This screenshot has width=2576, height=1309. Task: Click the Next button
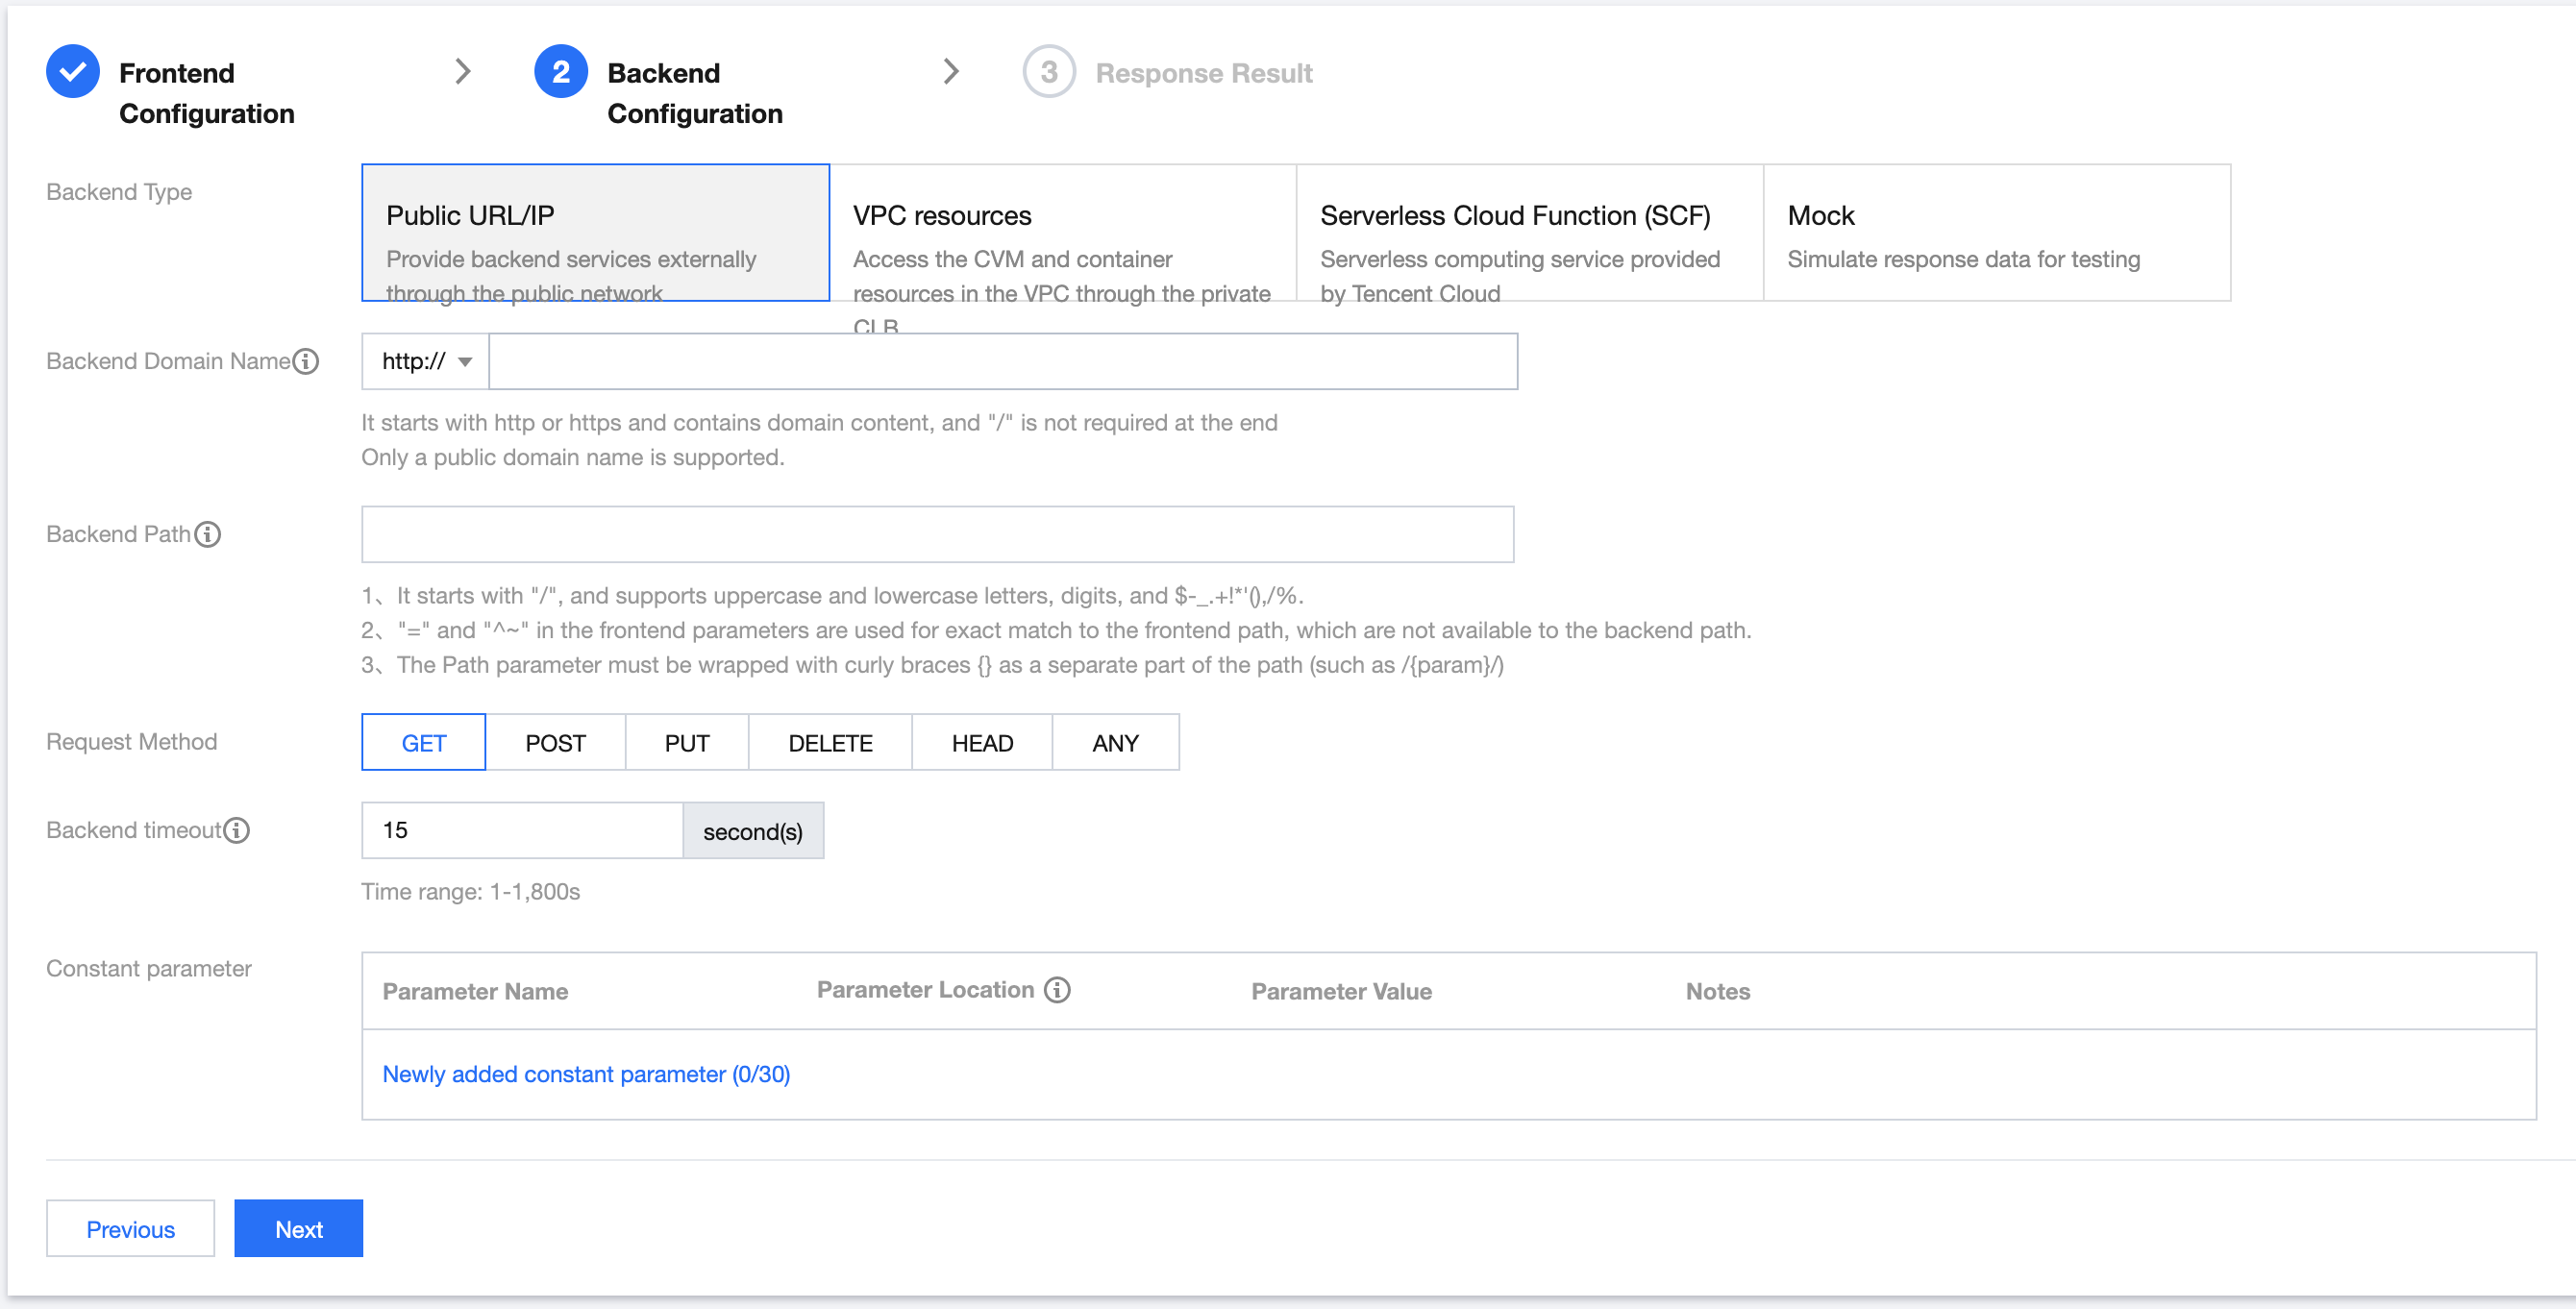(298, 1228)
